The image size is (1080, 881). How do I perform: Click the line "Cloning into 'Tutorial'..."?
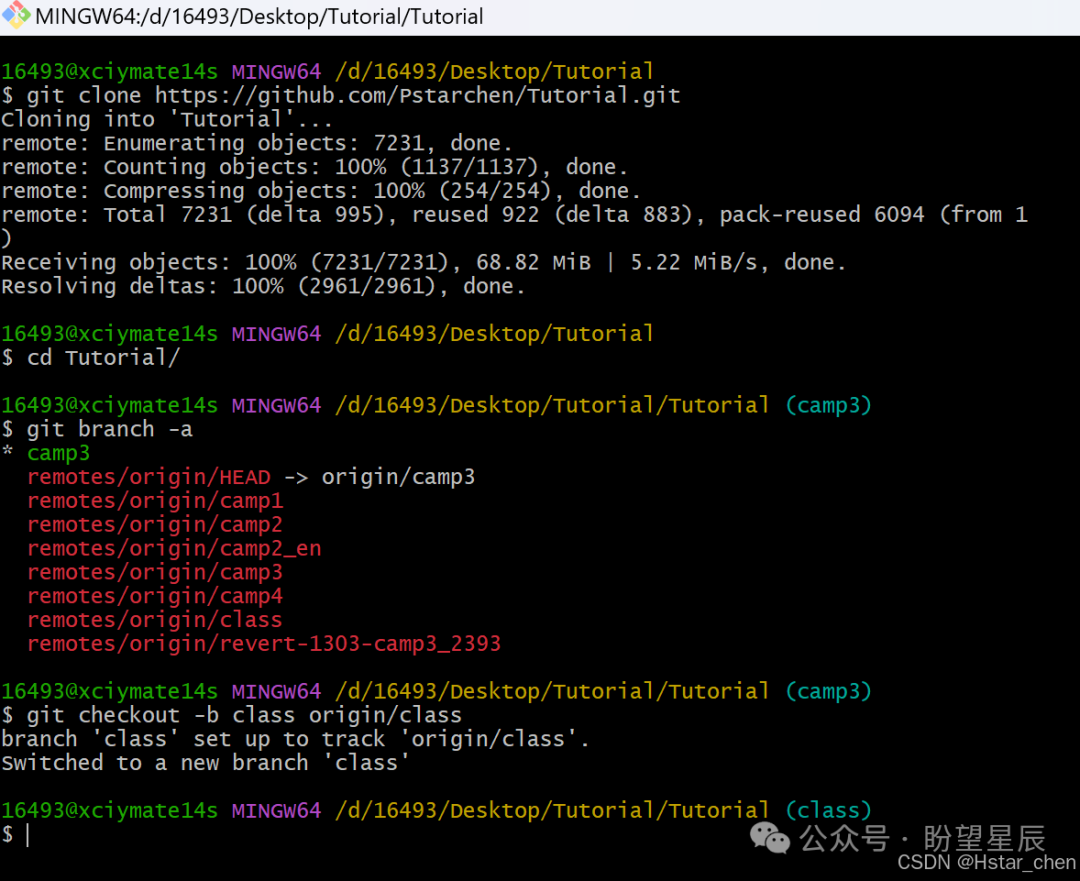[x=167, y=120]
